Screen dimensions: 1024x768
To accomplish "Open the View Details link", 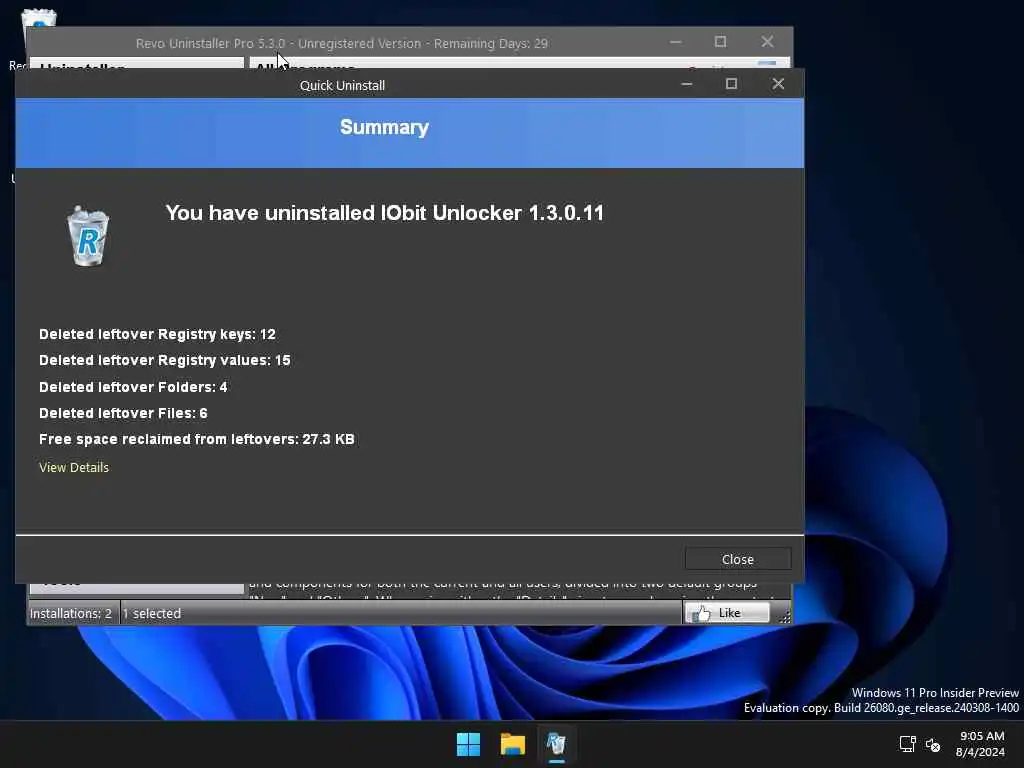I will (x=74, y=468).
